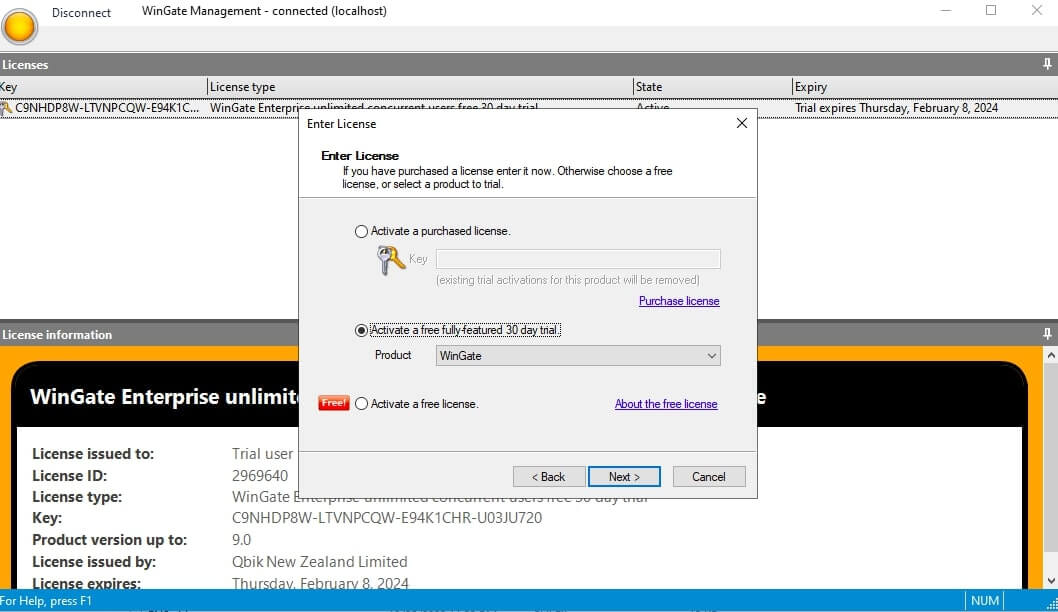The image size is (1058, 612).
Task: Sort licenses by Key column header
Action: click(103, 87)
